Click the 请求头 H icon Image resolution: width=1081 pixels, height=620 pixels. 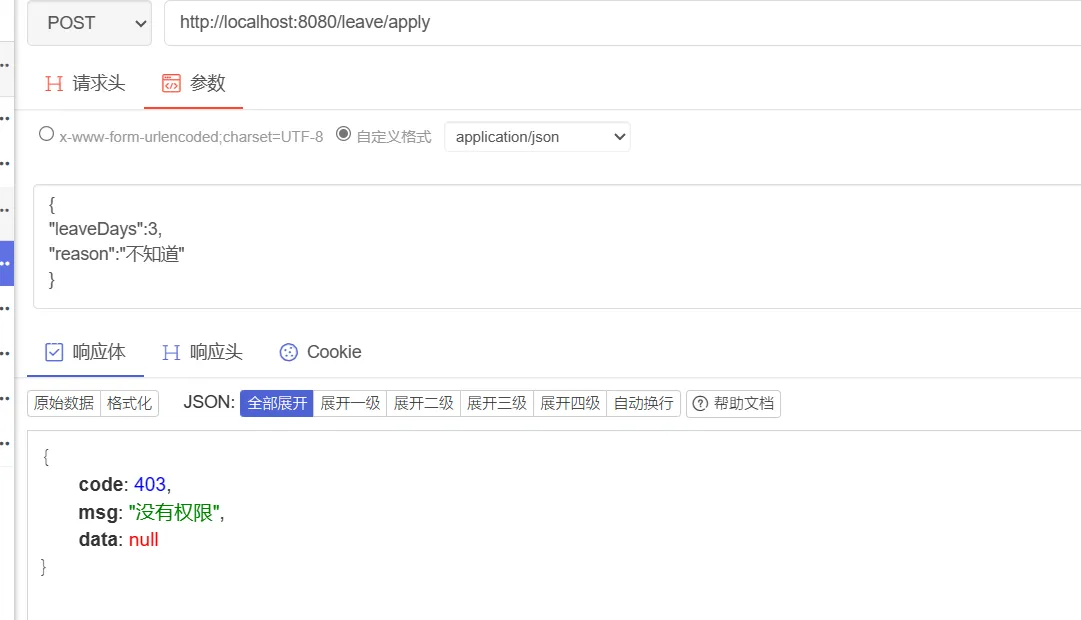click(x=54, y=84)
